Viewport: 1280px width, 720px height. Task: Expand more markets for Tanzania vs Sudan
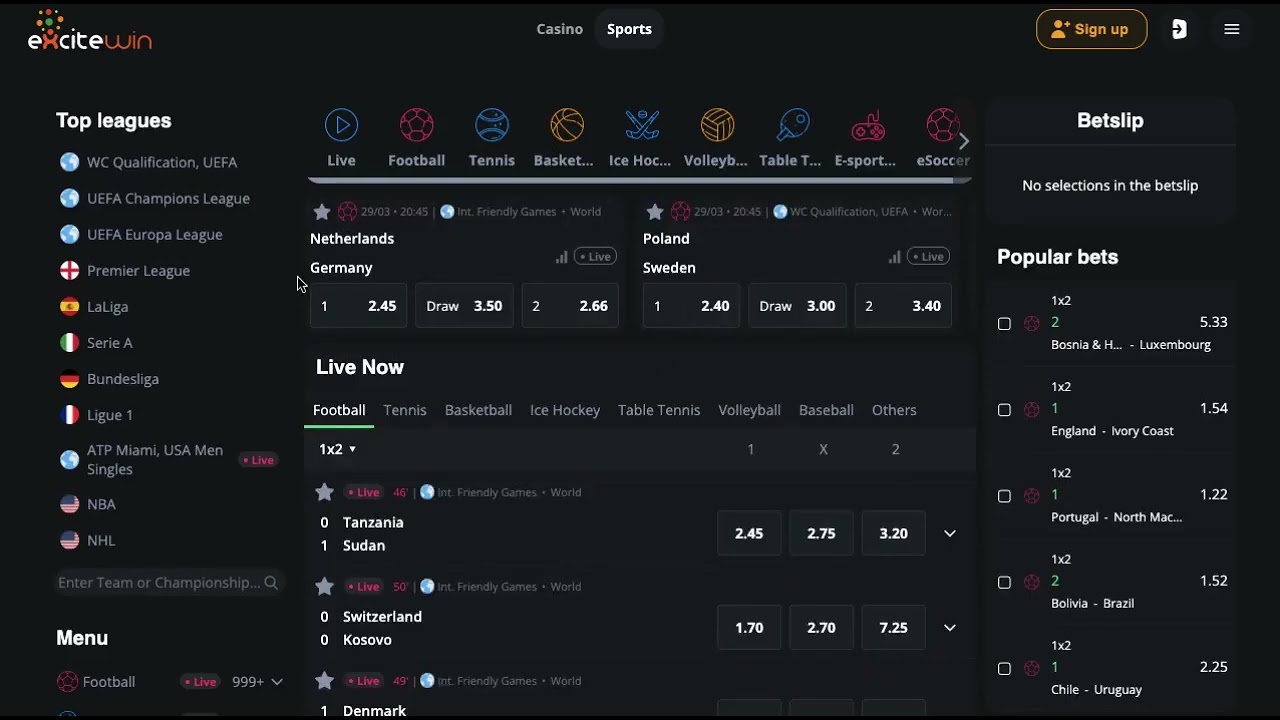pyautogui.click(x=950, y=533)
